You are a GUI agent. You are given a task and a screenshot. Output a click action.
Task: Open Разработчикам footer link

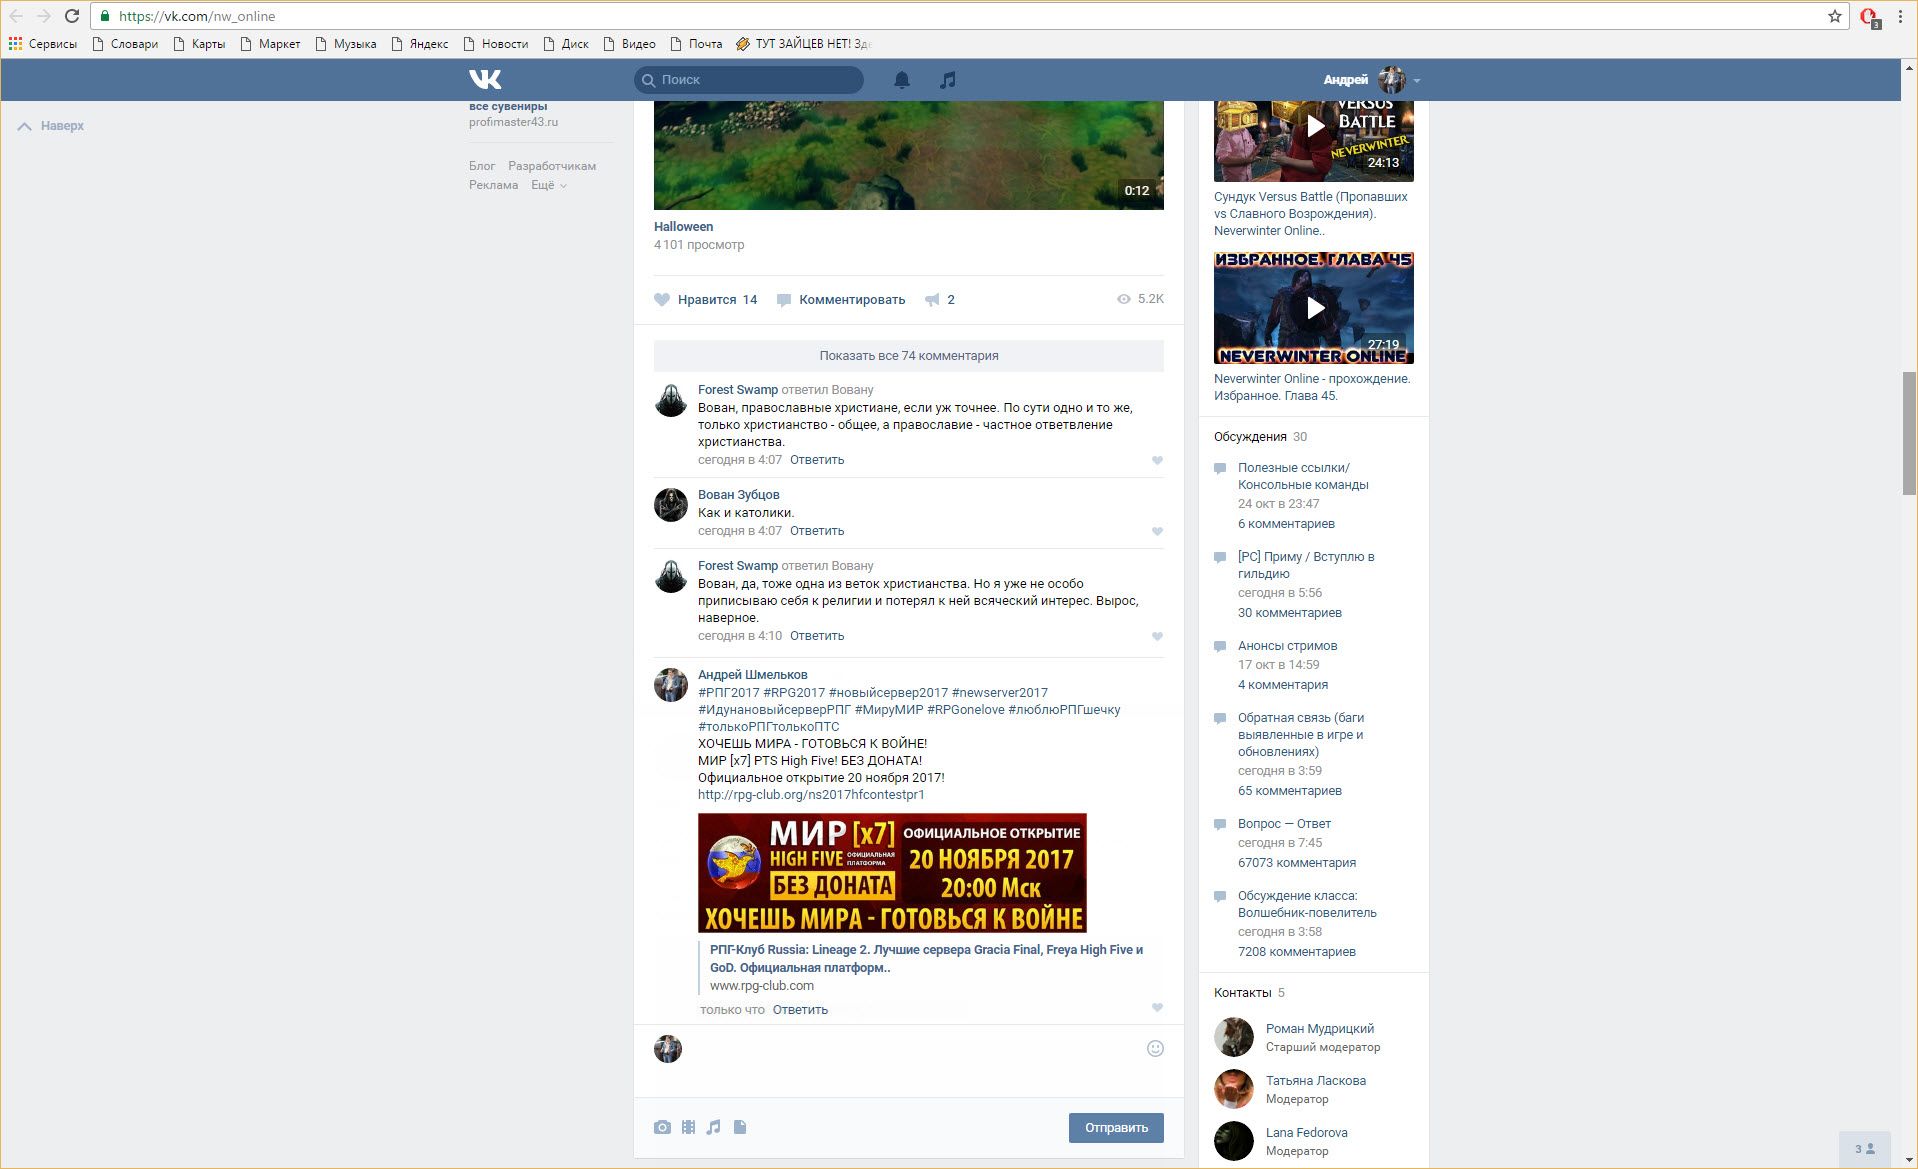pyautogui.click(x=552, y=166)
